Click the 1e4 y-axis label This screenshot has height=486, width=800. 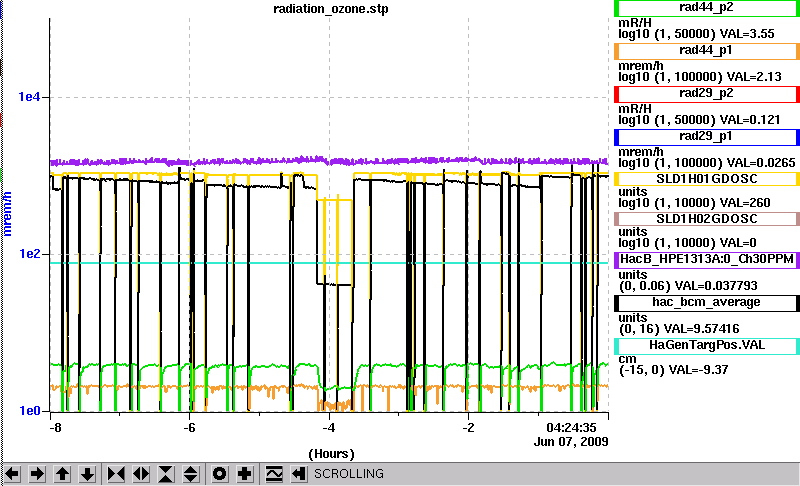(29, 97)
